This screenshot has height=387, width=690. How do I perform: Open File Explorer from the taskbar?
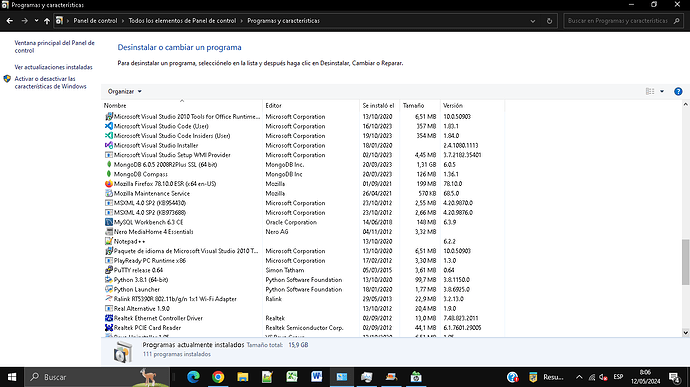[242, 377]
